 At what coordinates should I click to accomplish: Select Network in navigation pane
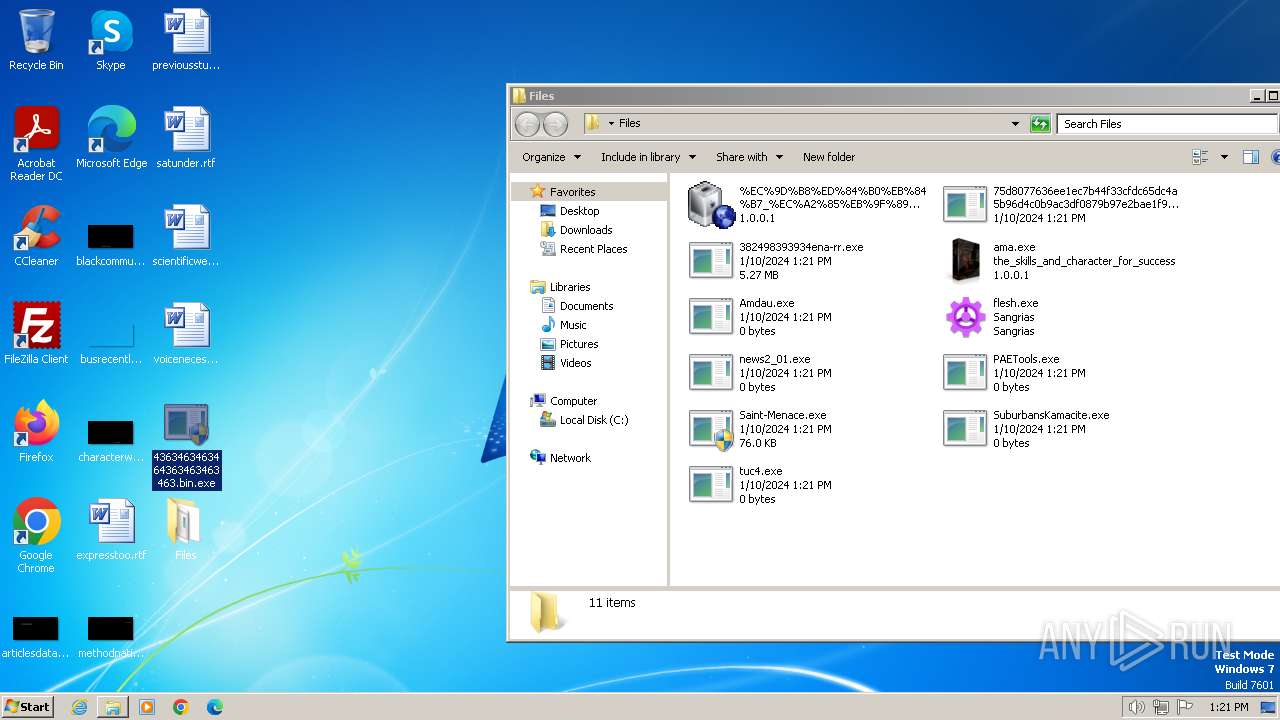point(570,458)
